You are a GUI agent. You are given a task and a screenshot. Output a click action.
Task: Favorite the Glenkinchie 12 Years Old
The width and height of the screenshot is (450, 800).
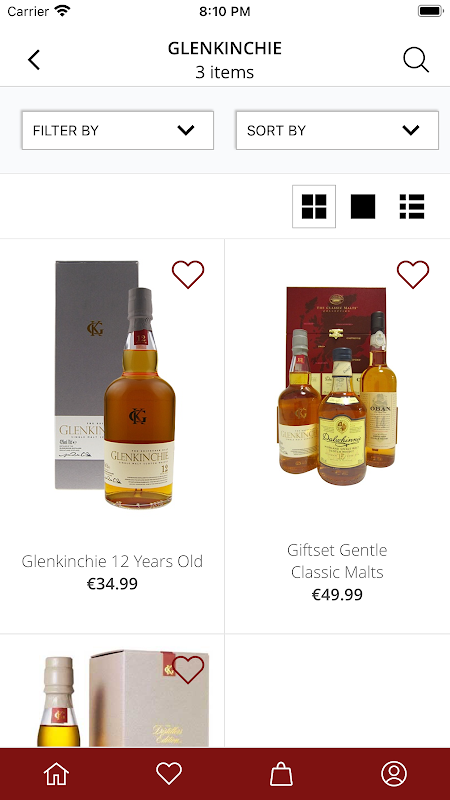click(x=188, y=274)
